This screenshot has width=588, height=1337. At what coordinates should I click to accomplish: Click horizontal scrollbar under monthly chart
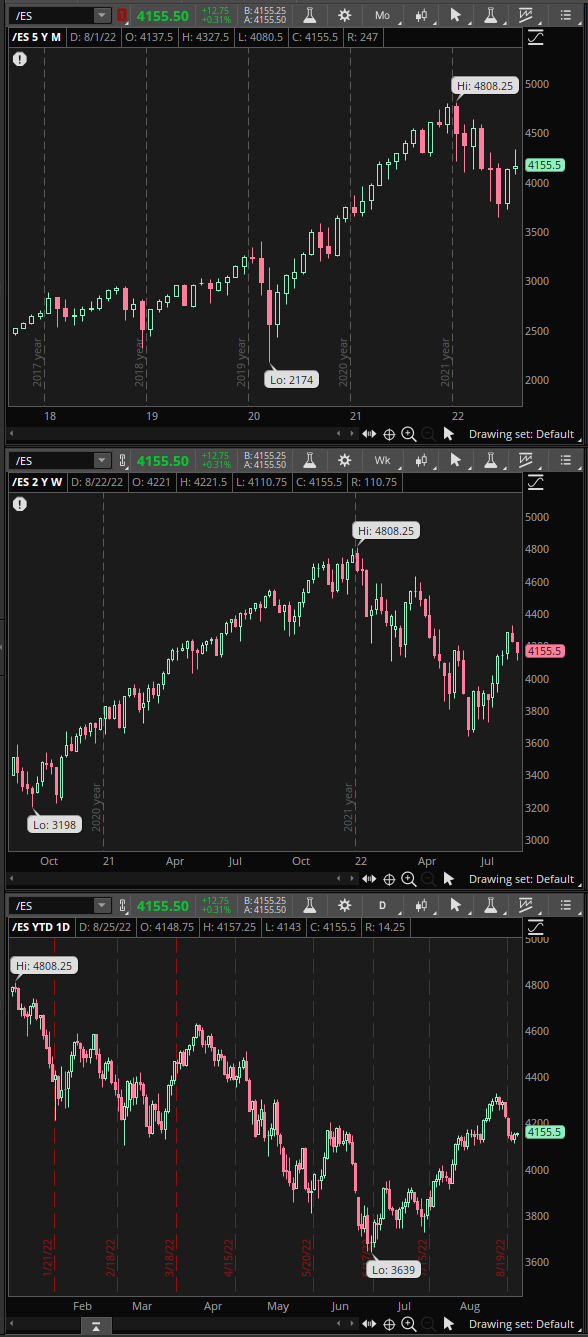pos(182,434)
